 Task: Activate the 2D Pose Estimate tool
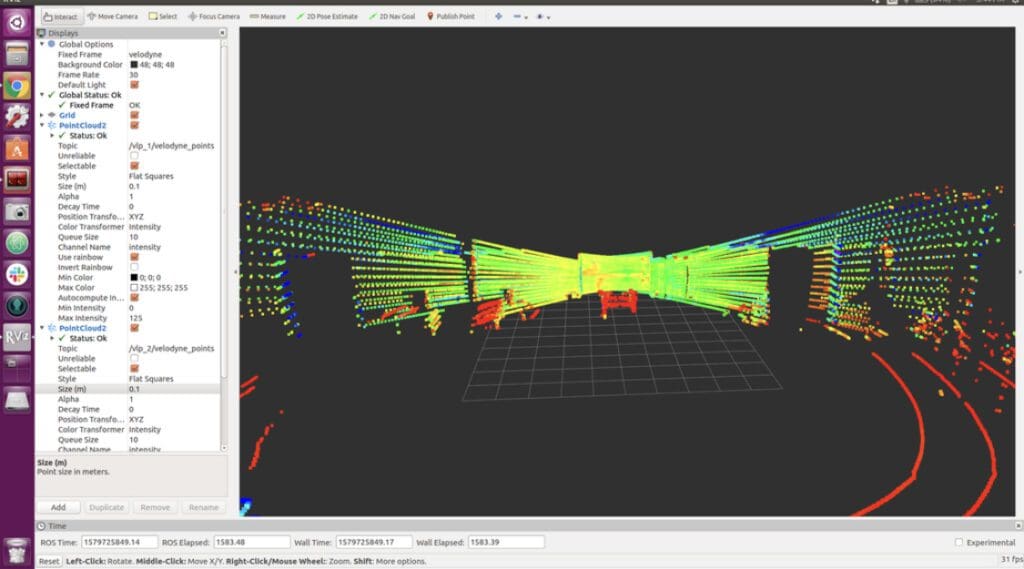pos(329,16)
